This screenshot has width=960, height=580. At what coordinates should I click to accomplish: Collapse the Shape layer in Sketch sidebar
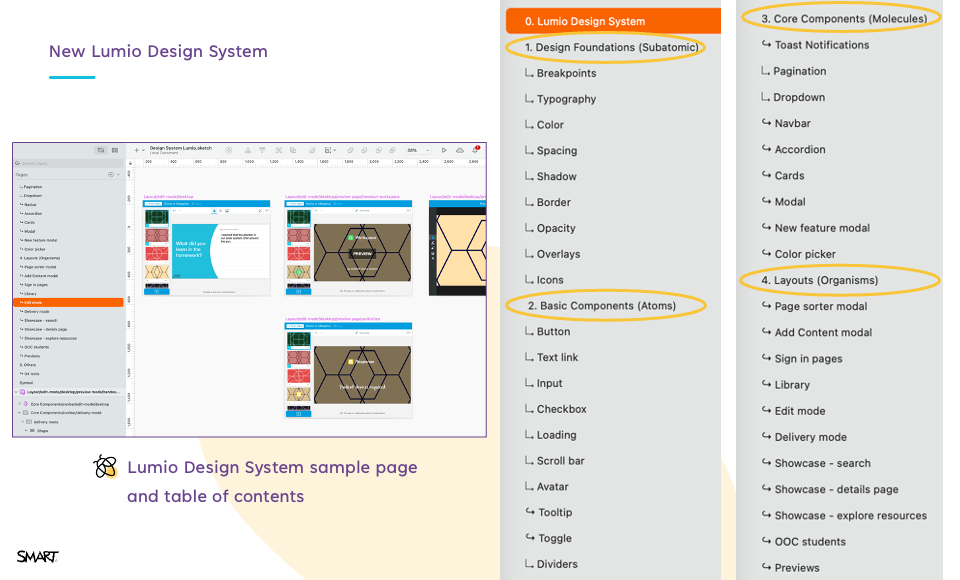(x=26, y=431)
